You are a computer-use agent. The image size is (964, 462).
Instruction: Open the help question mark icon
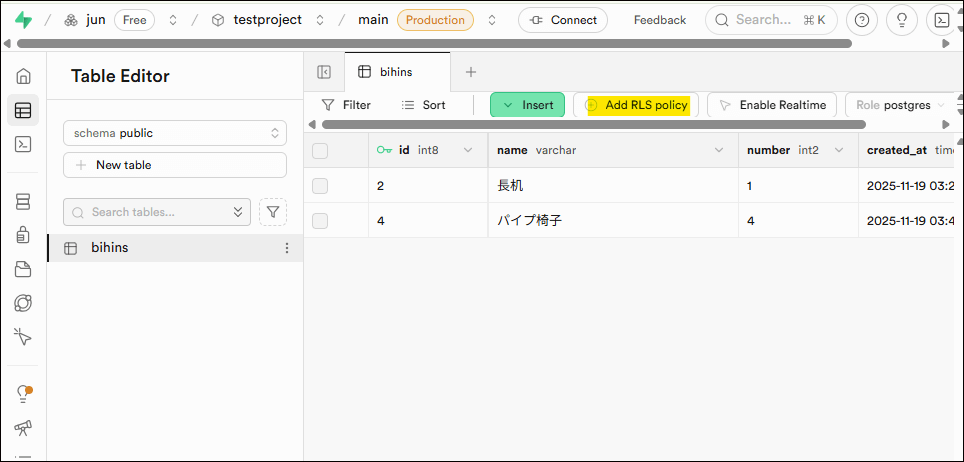[x=862, y=20]
